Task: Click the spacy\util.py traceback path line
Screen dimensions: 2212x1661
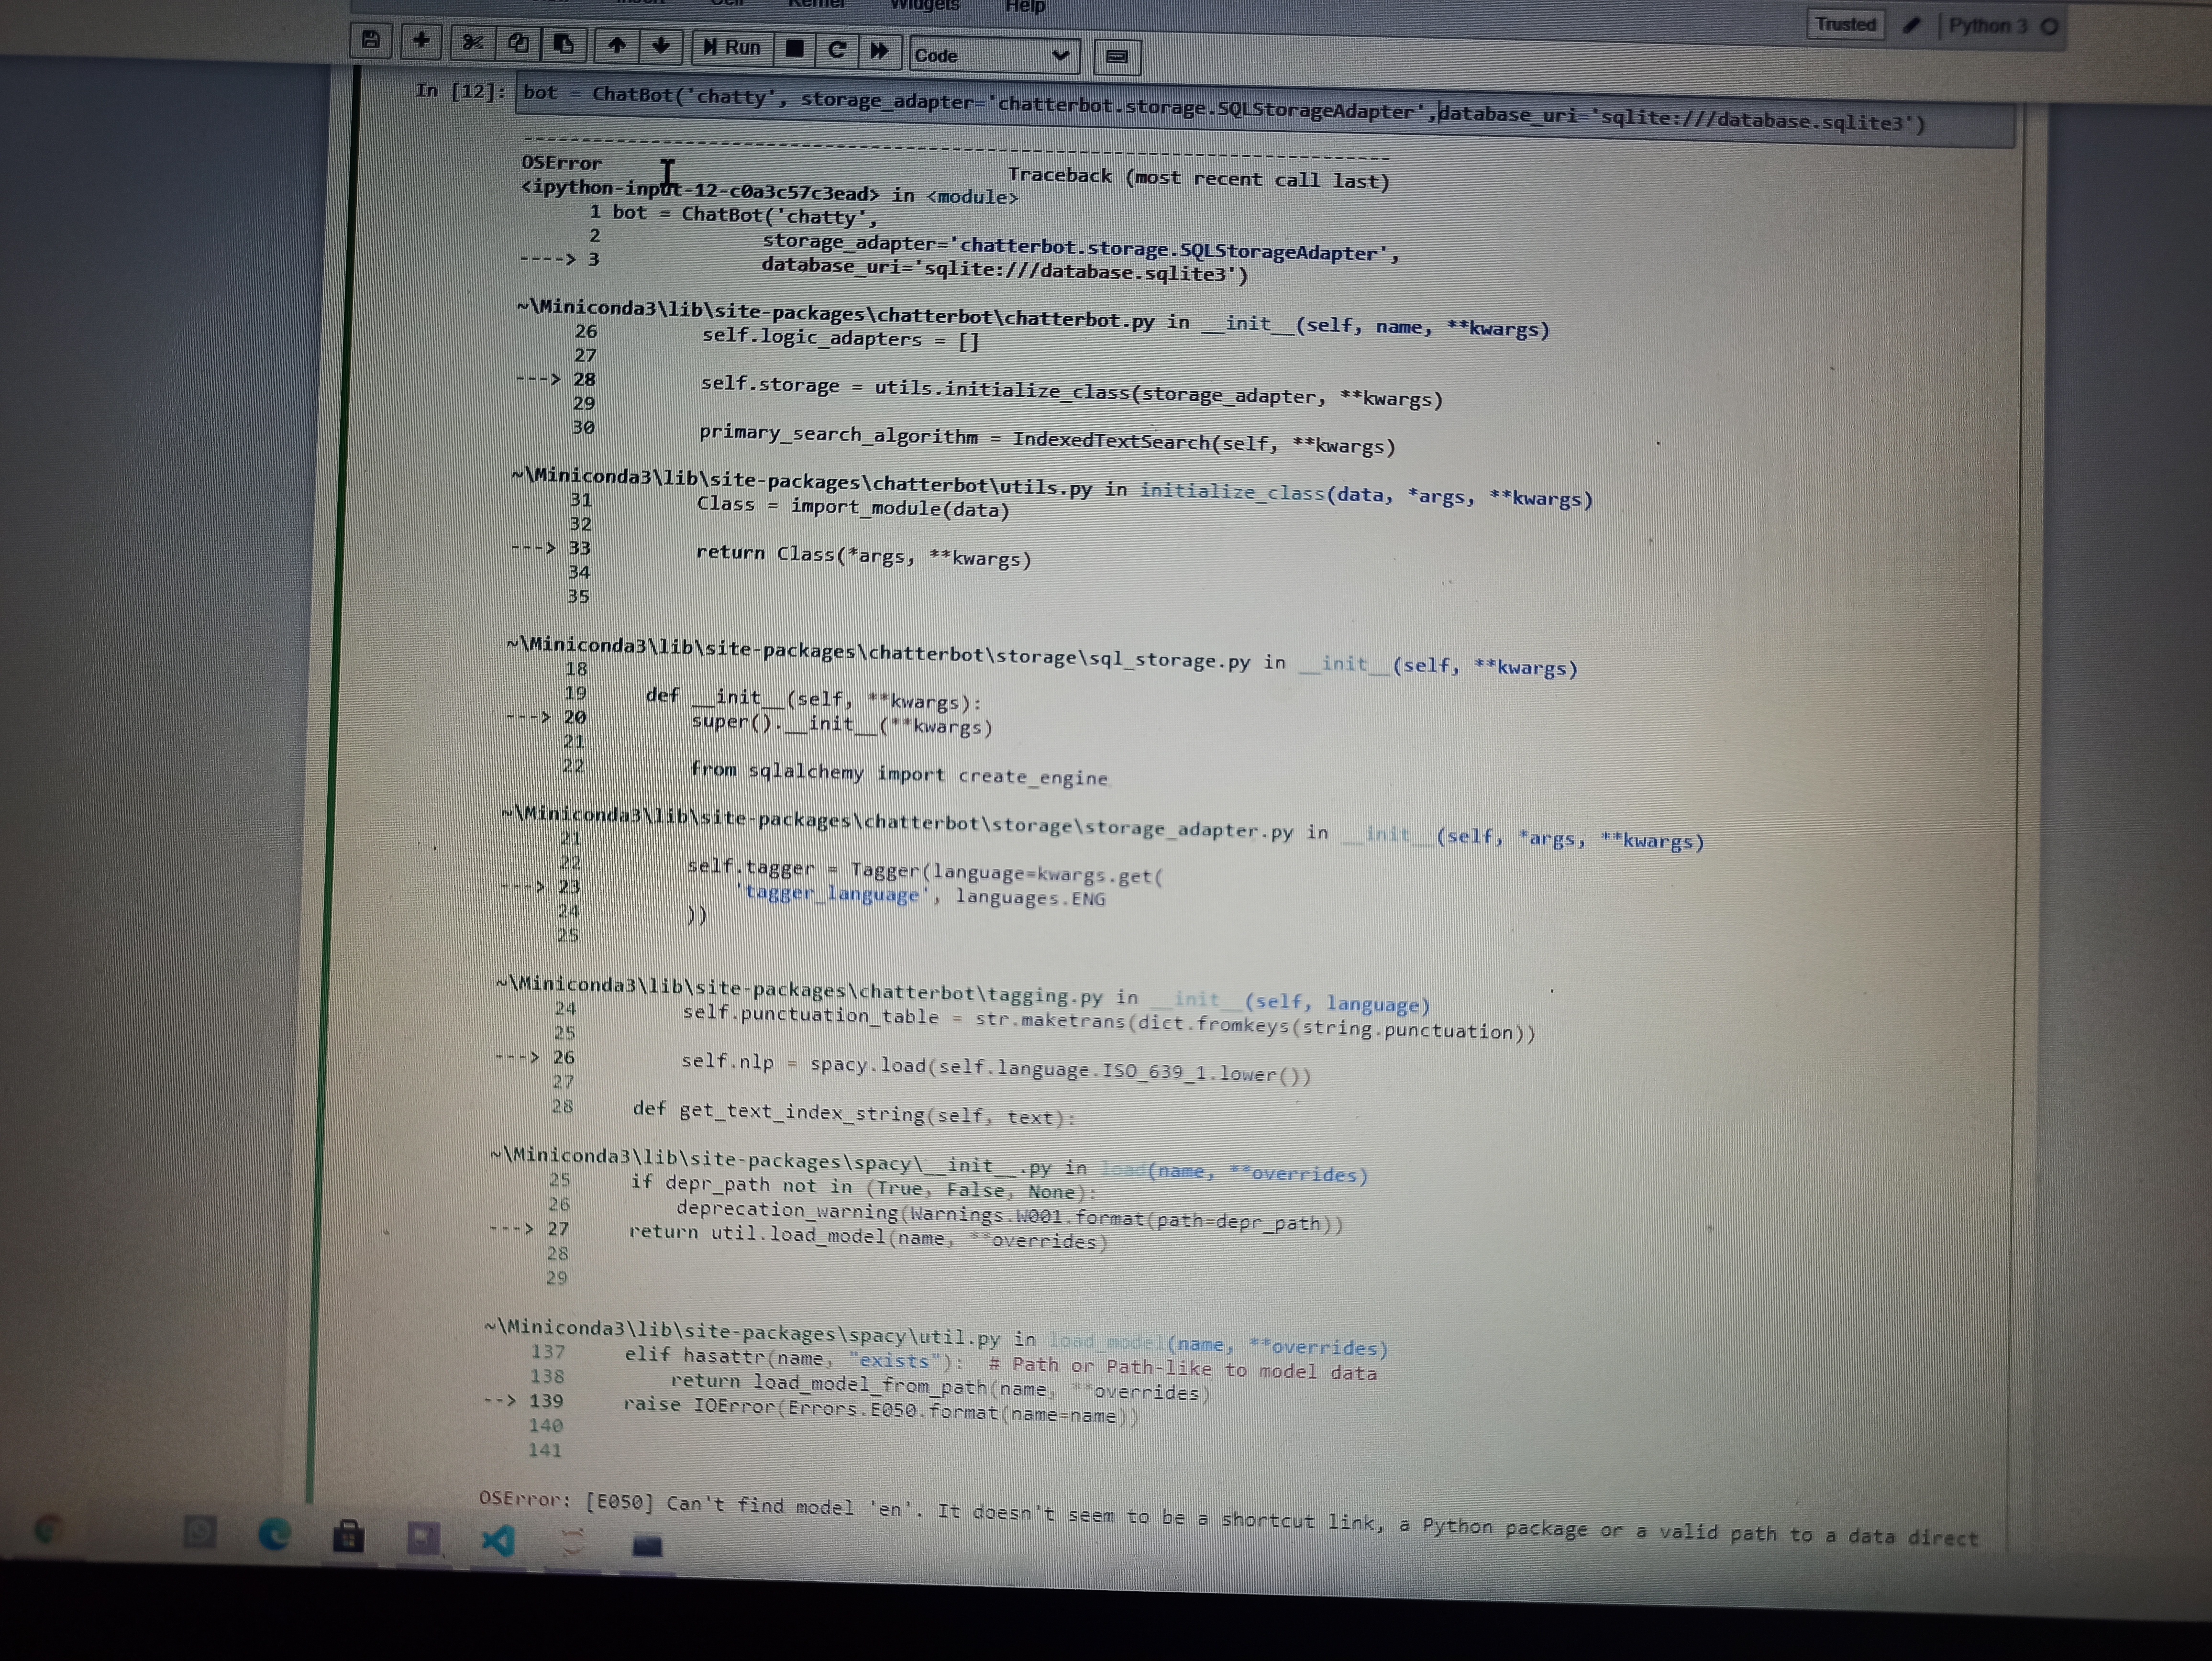Action: (936, 1338)
